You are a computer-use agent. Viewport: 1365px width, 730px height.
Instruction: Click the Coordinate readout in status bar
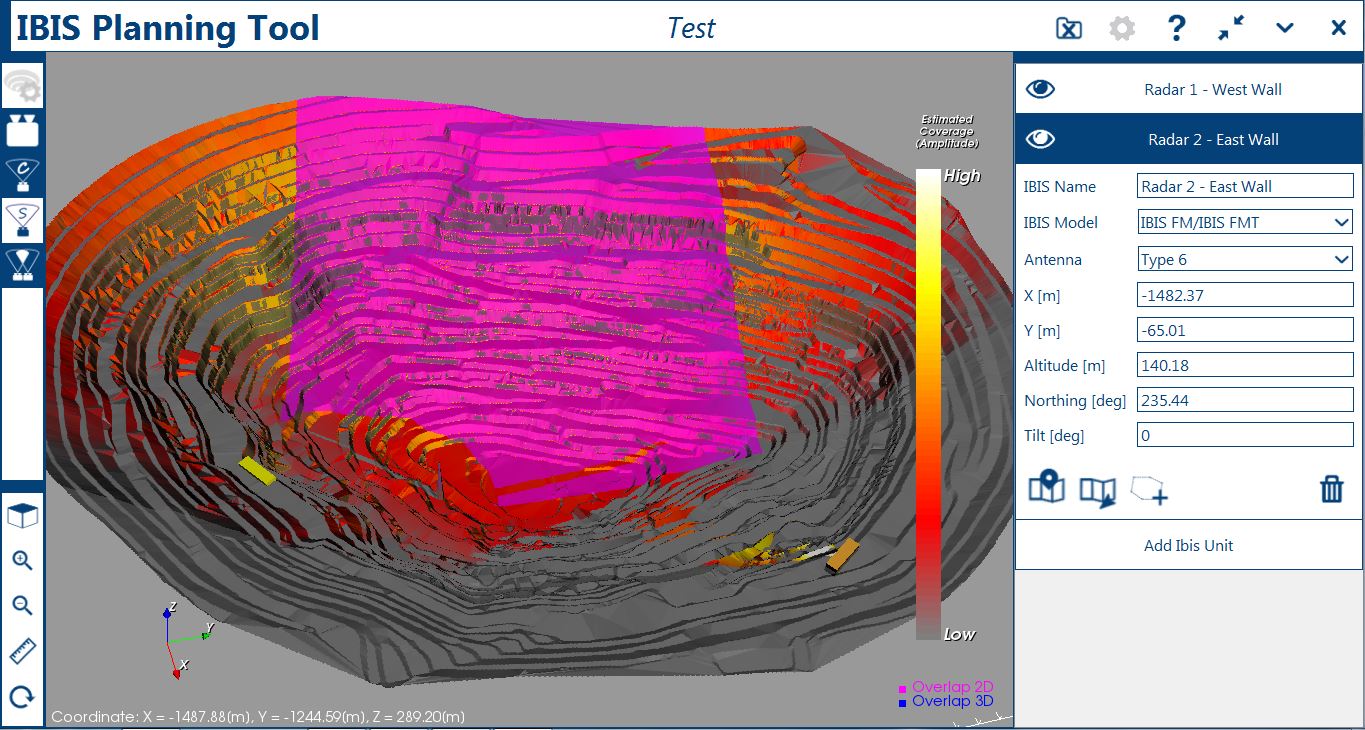click(x=258, y=717)
